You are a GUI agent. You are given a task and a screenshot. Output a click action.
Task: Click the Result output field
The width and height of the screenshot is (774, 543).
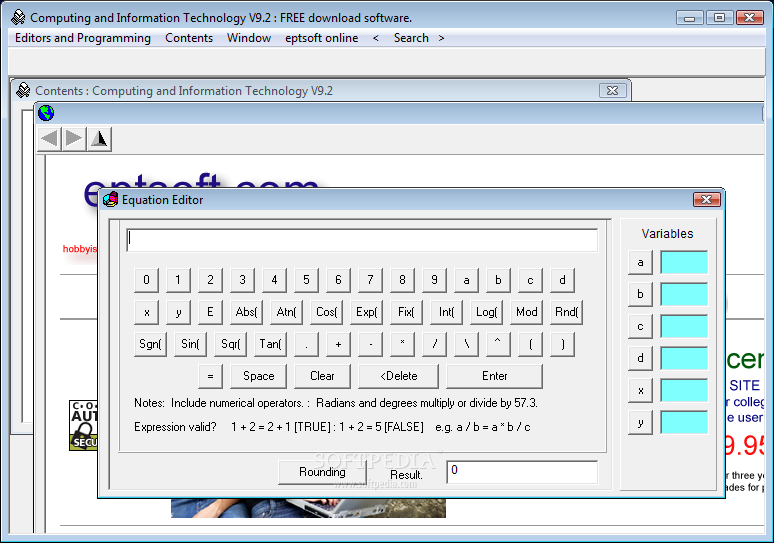point(522,472)
